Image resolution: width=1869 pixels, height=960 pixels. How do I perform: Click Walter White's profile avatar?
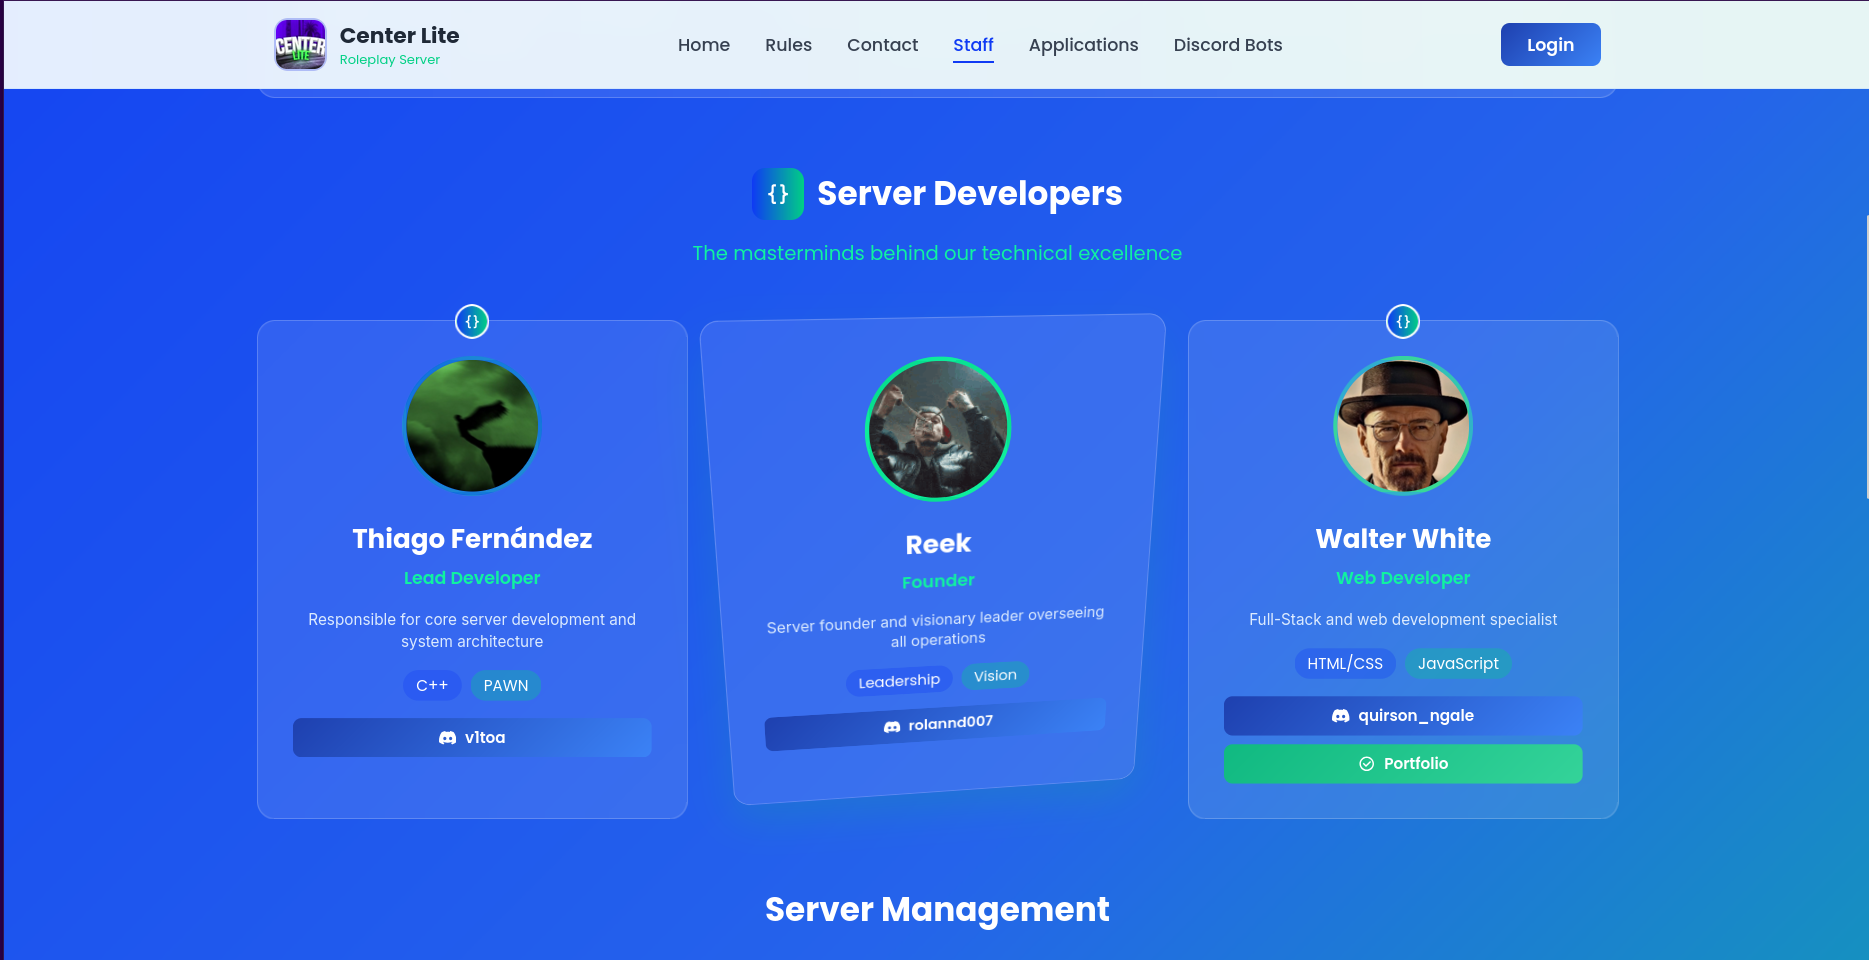1403,426
